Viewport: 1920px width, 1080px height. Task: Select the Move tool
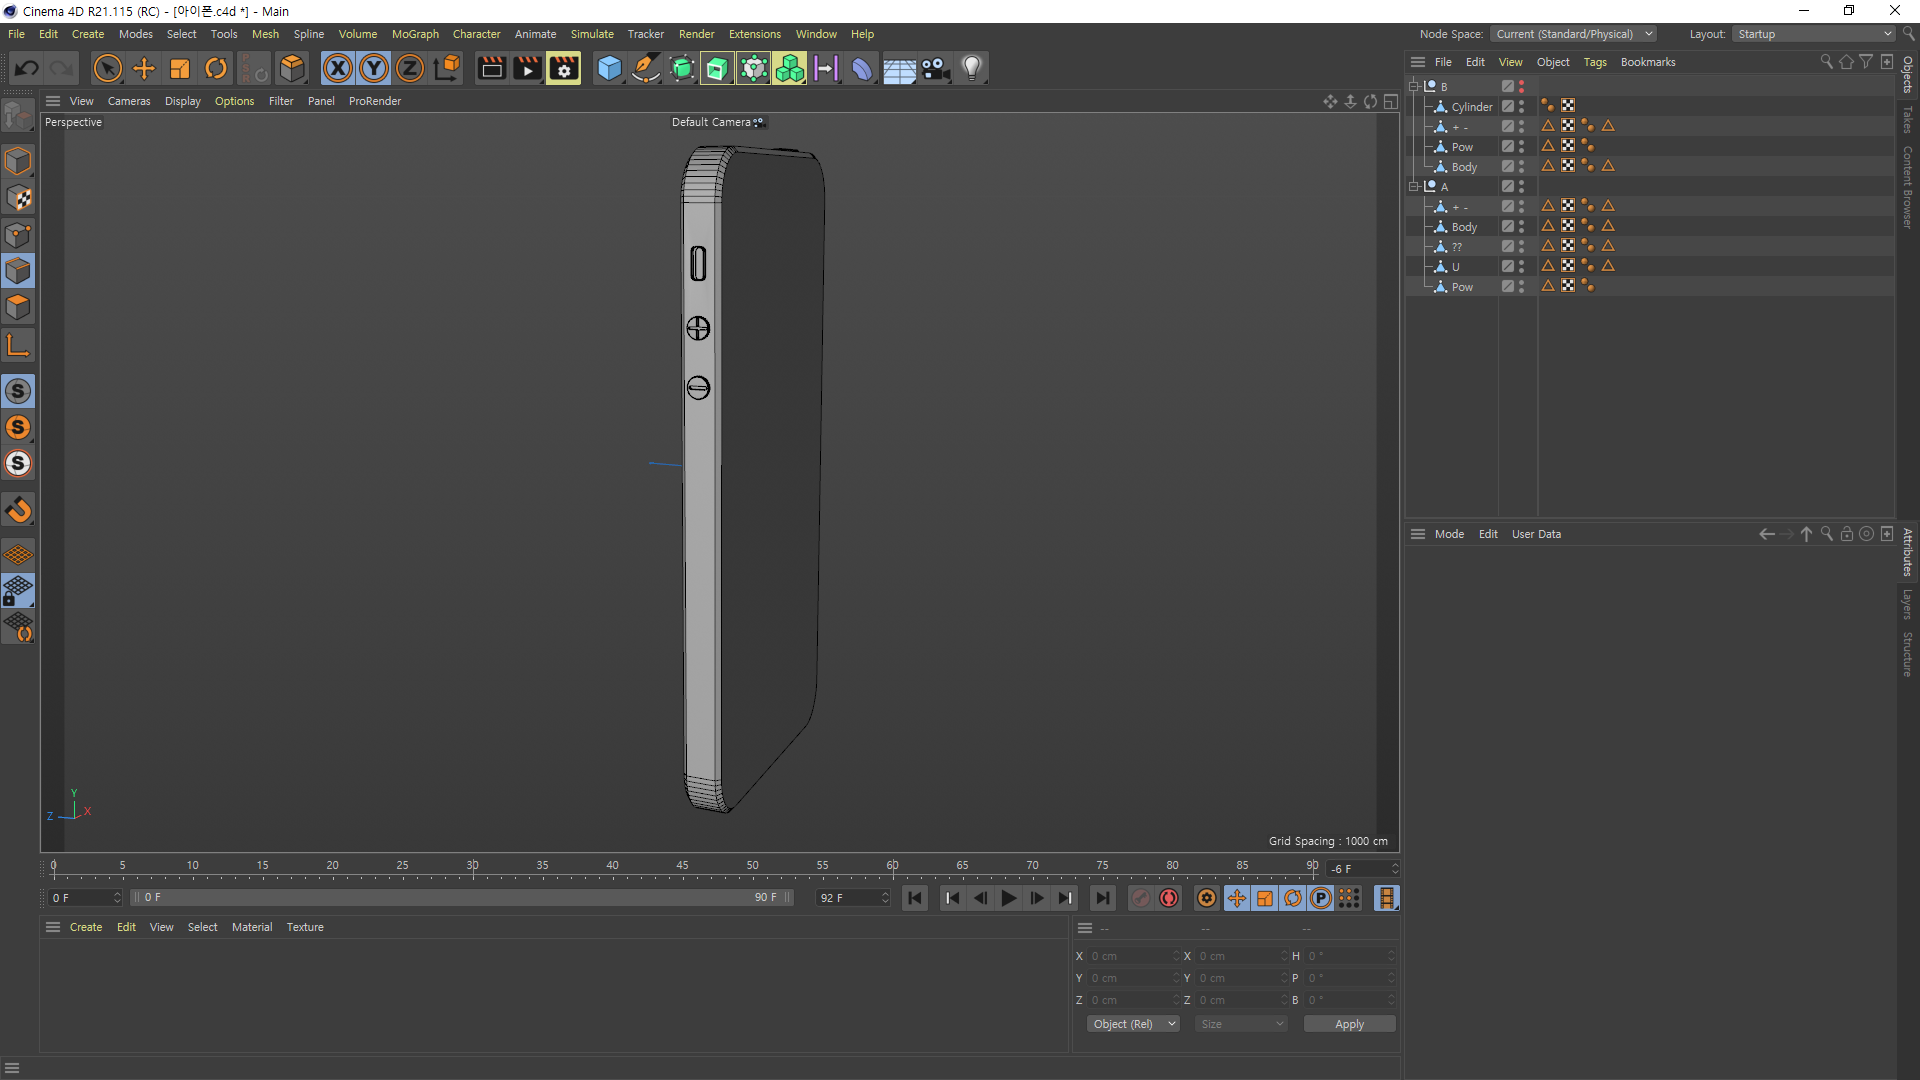point(144,68)
